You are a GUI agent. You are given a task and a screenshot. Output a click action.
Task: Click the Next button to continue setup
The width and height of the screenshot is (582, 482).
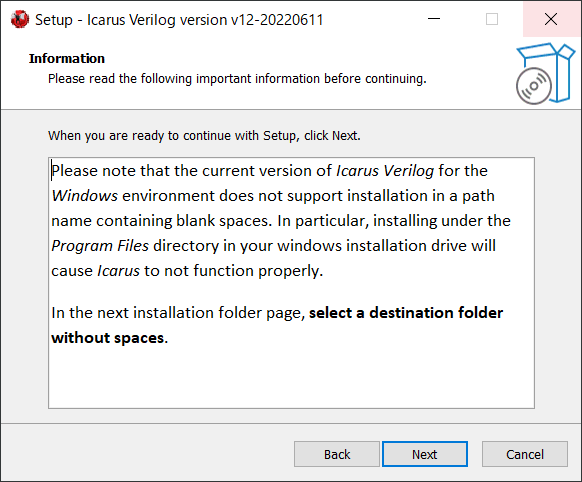point(425,454)
